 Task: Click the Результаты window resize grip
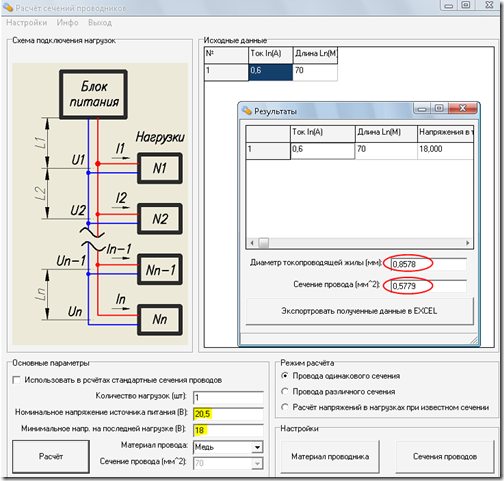(x=474, y=340)
